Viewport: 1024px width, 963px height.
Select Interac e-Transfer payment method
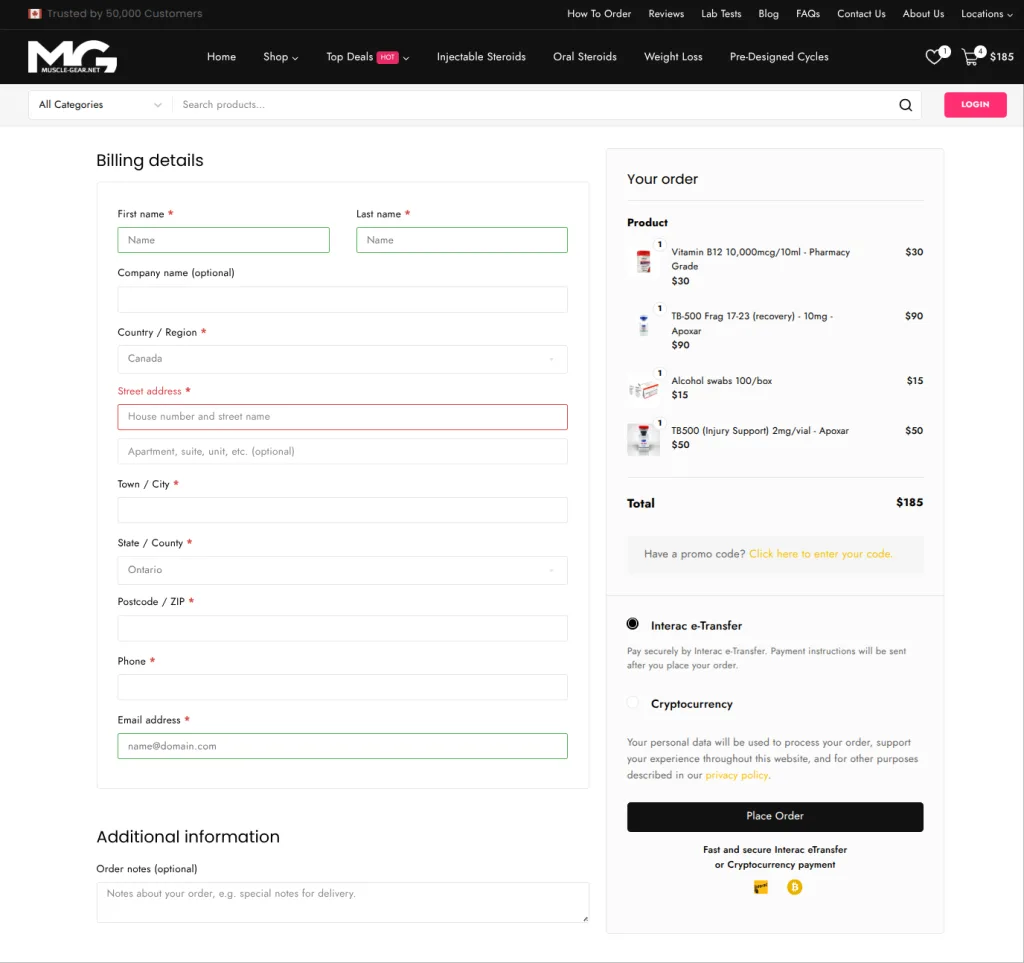632,624
